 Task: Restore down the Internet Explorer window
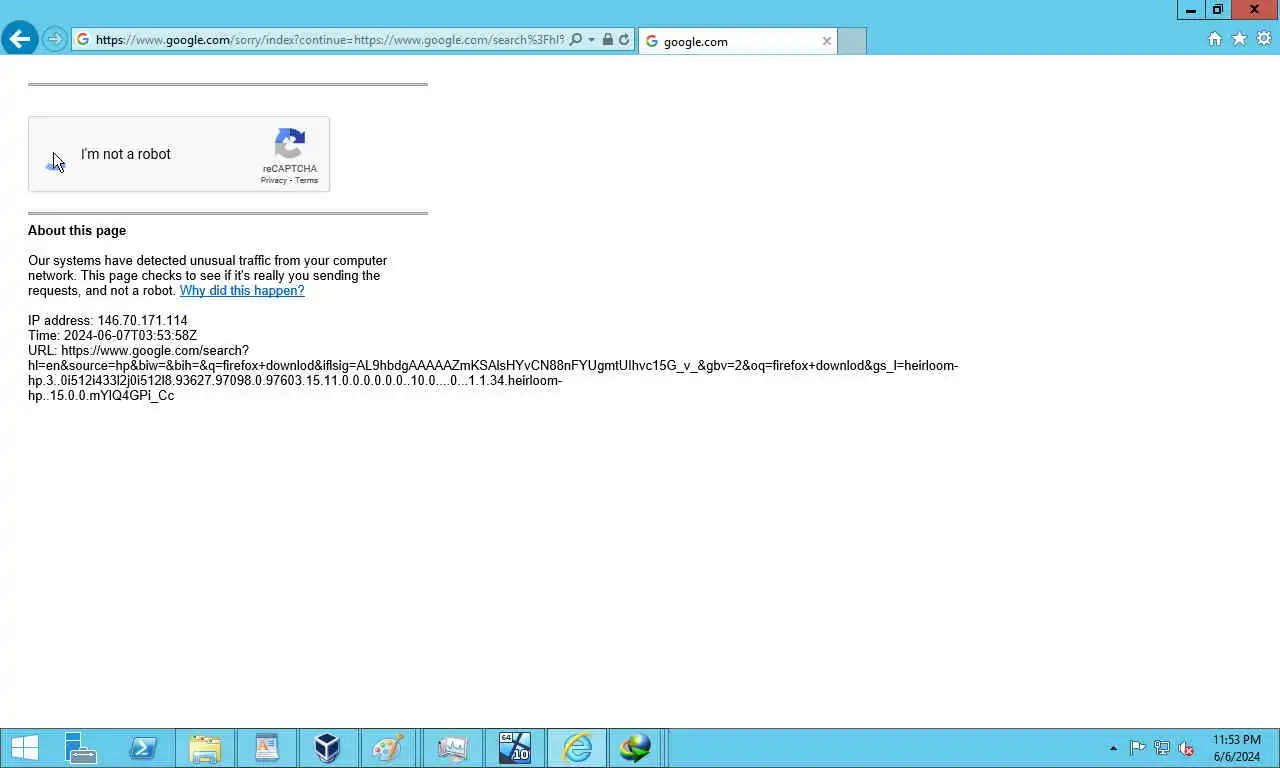1218,10
